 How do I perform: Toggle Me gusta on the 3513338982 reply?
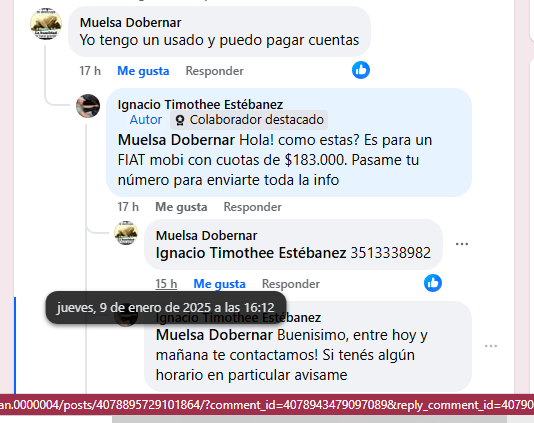click(219, 284)
